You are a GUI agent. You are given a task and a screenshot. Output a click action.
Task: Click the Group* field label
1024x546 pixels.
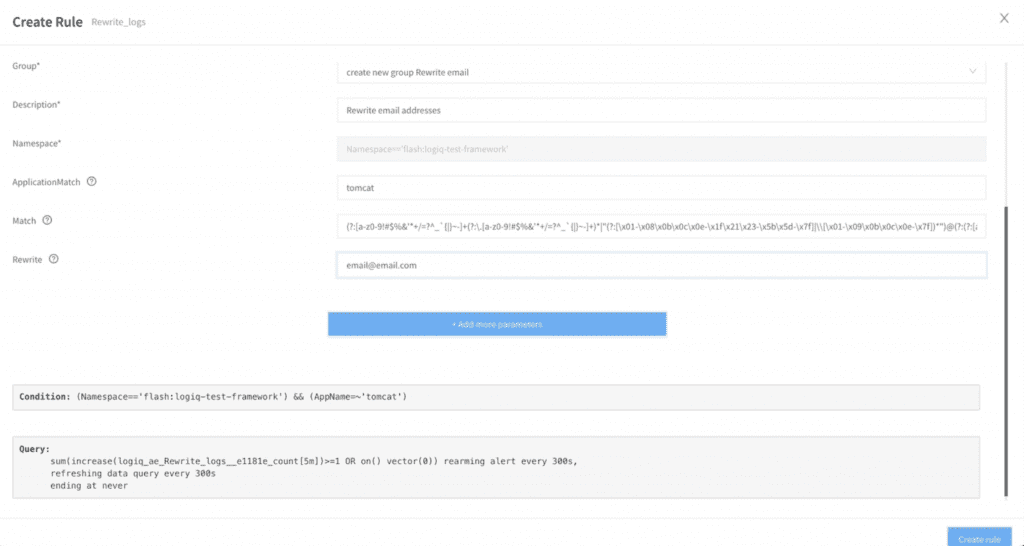(26, 66)
